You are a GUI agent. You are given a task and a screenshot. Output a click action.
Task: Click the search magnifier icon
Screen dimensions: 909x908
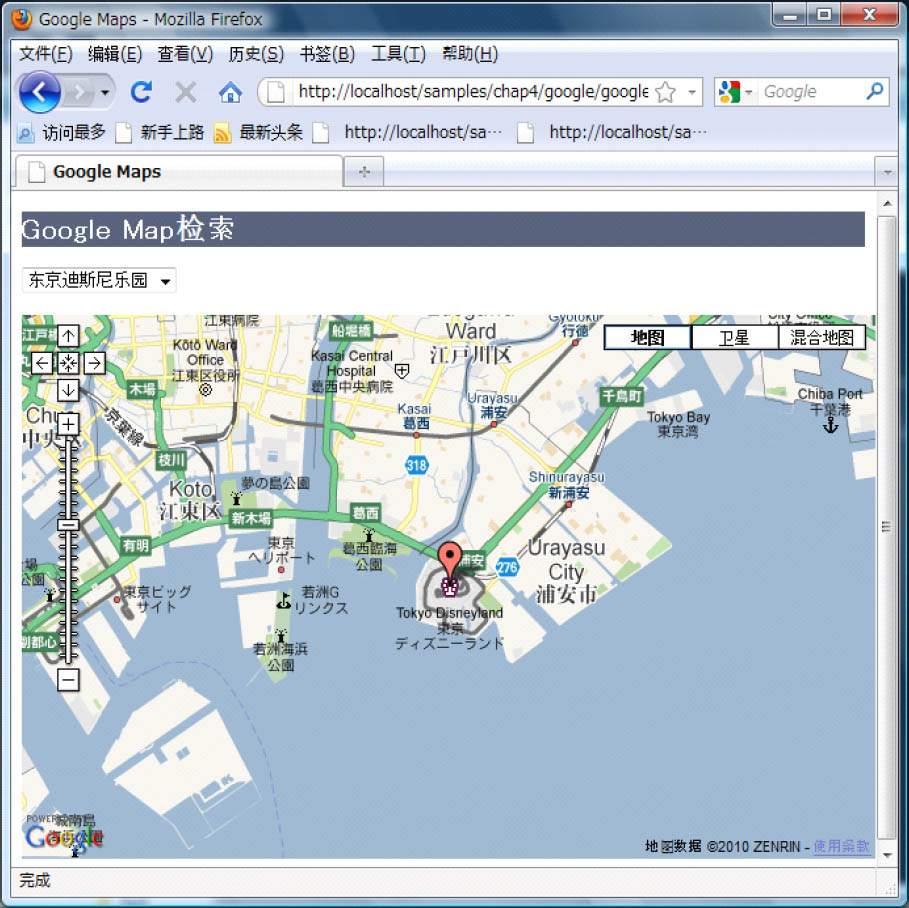coord(875,91)
